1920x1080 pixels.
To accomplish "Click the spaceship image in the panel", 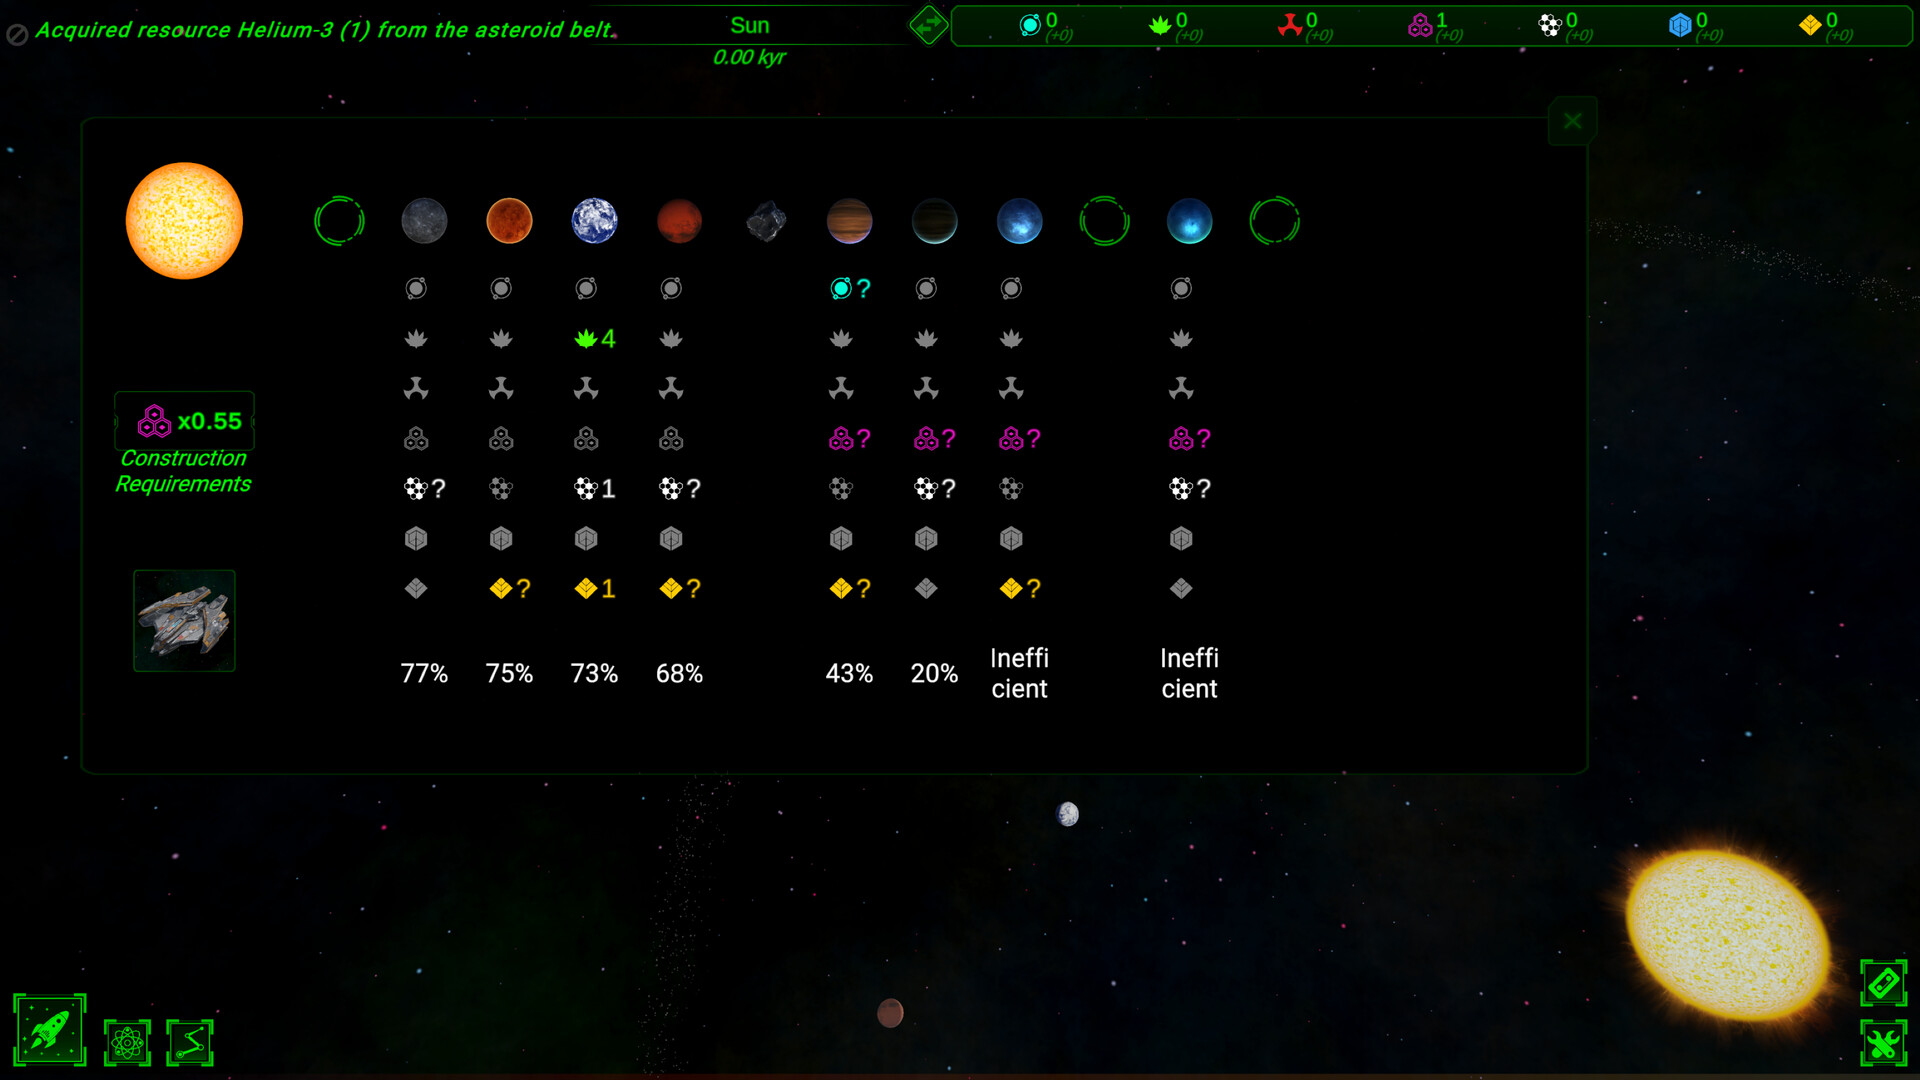I will 184,620.
